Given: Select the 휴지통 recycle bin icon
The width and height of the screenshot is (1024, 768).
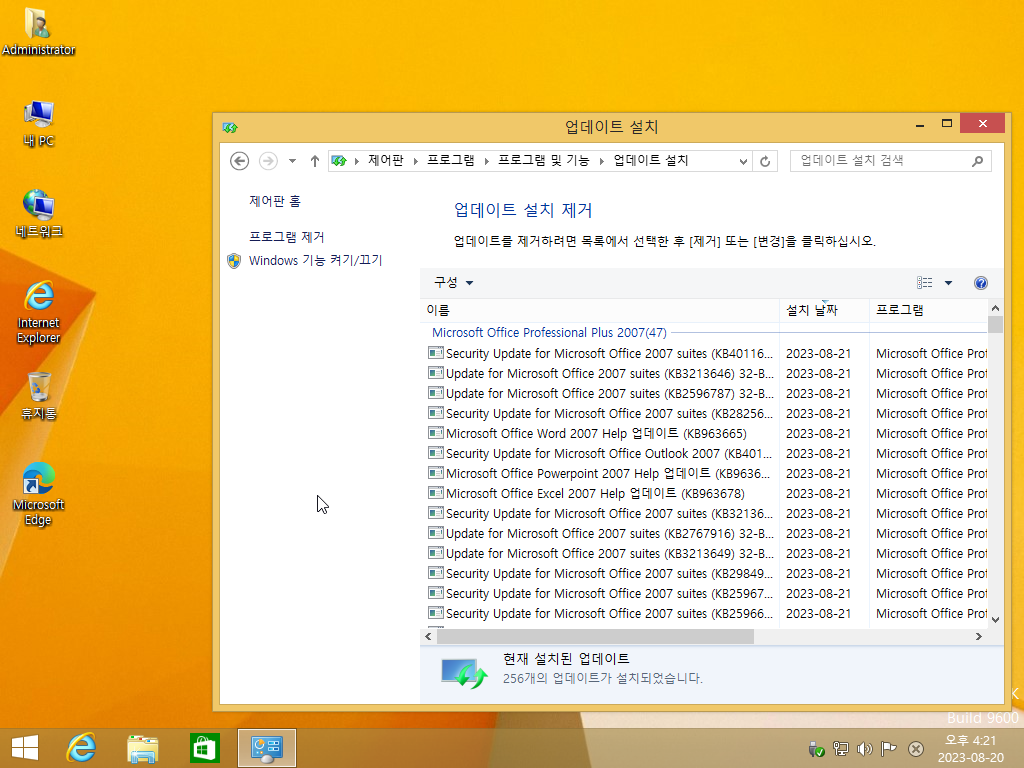Looking at the screenshot, I should pos(39,396).
